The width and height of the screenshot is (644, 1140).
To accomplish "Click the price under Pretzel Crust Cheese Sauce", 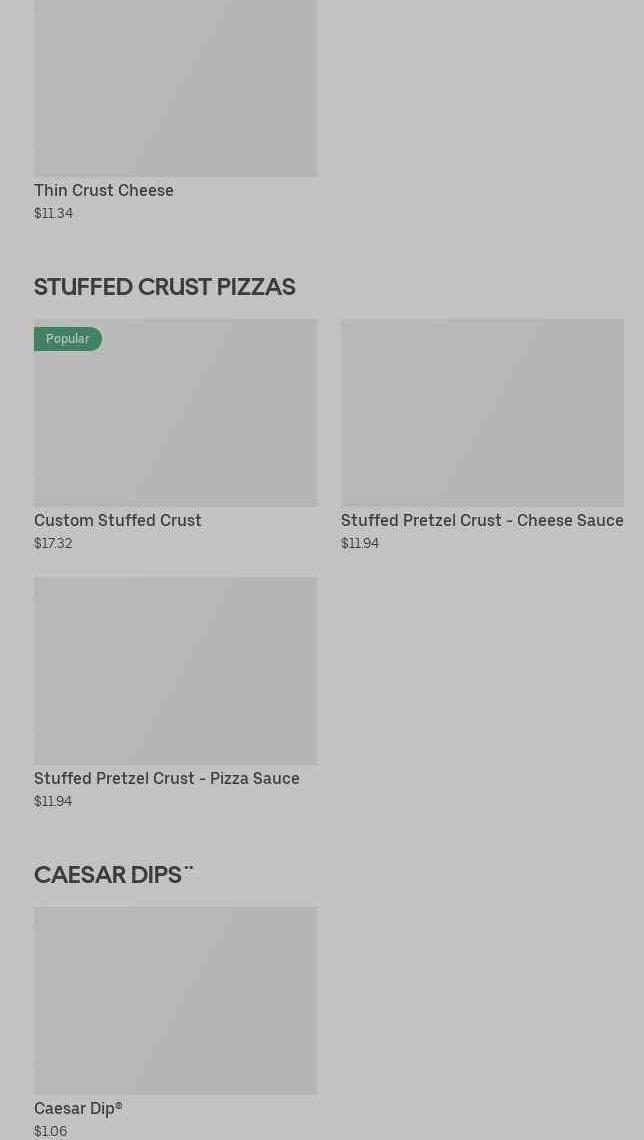I will (x=360, y=543).
